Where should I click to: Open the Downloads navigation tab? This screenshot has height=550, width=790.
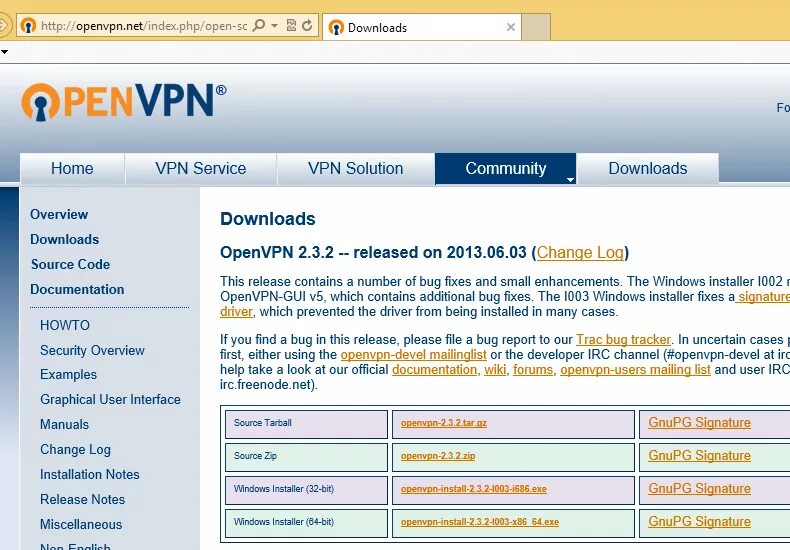pos(647,168)
